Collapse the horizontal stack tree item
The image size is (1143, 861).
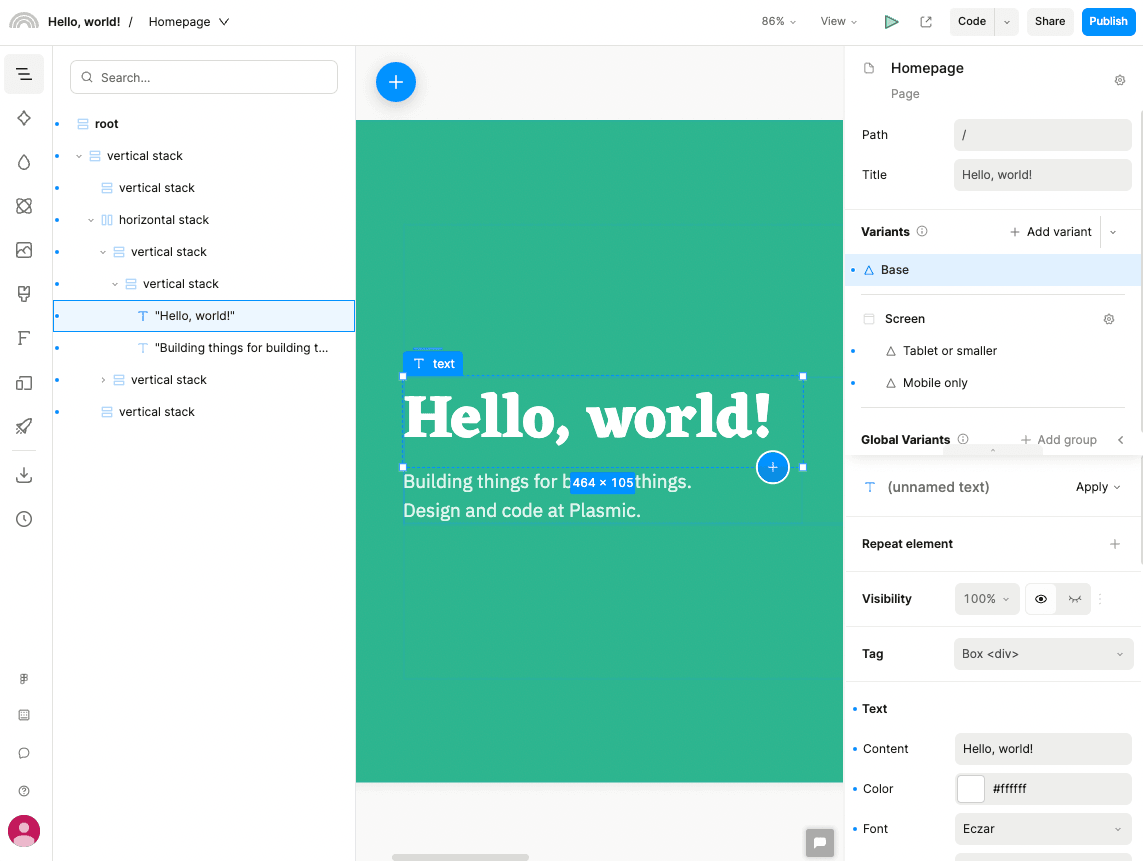coord(91,219)
